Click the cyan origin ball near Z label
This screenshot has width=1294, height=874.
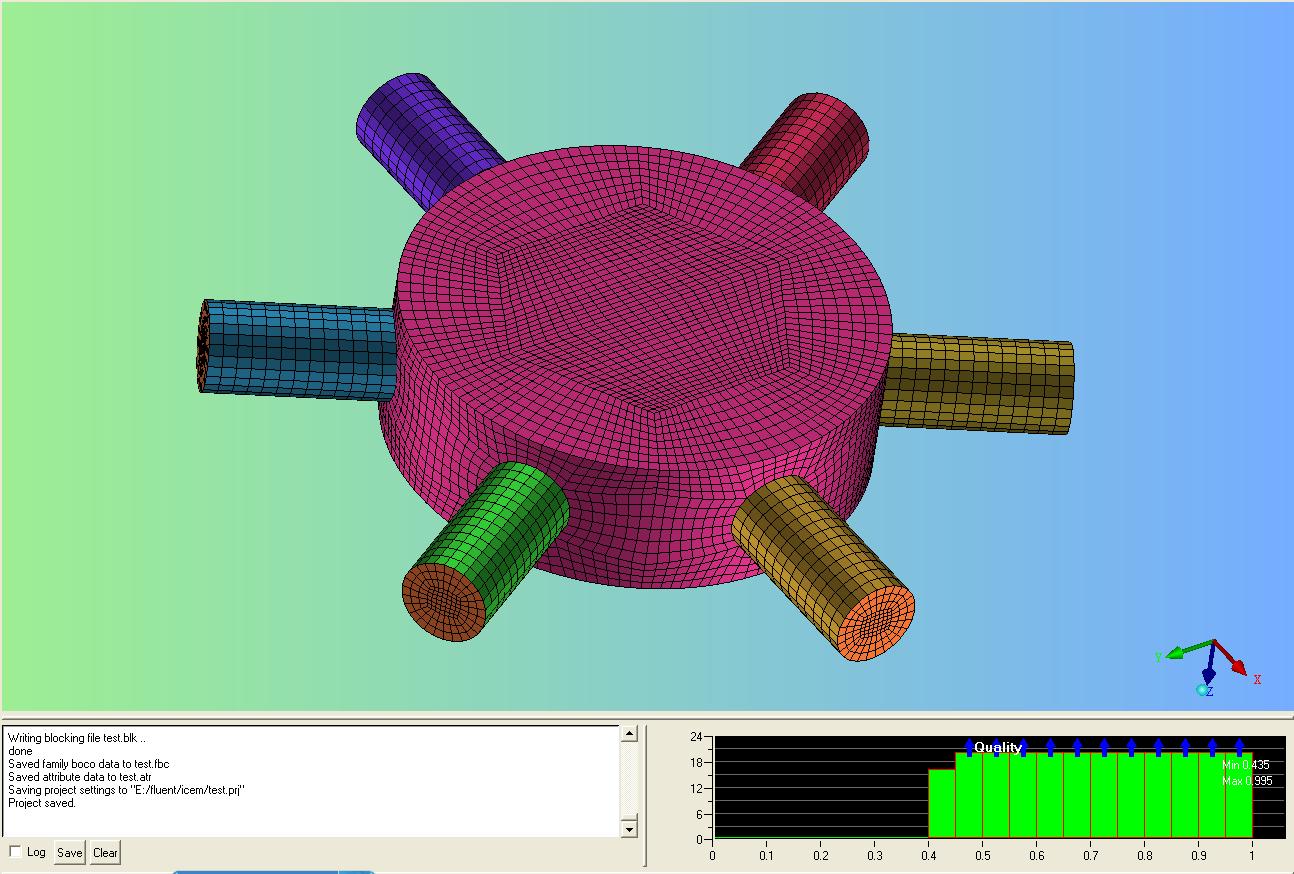(x=1202, y=690)
